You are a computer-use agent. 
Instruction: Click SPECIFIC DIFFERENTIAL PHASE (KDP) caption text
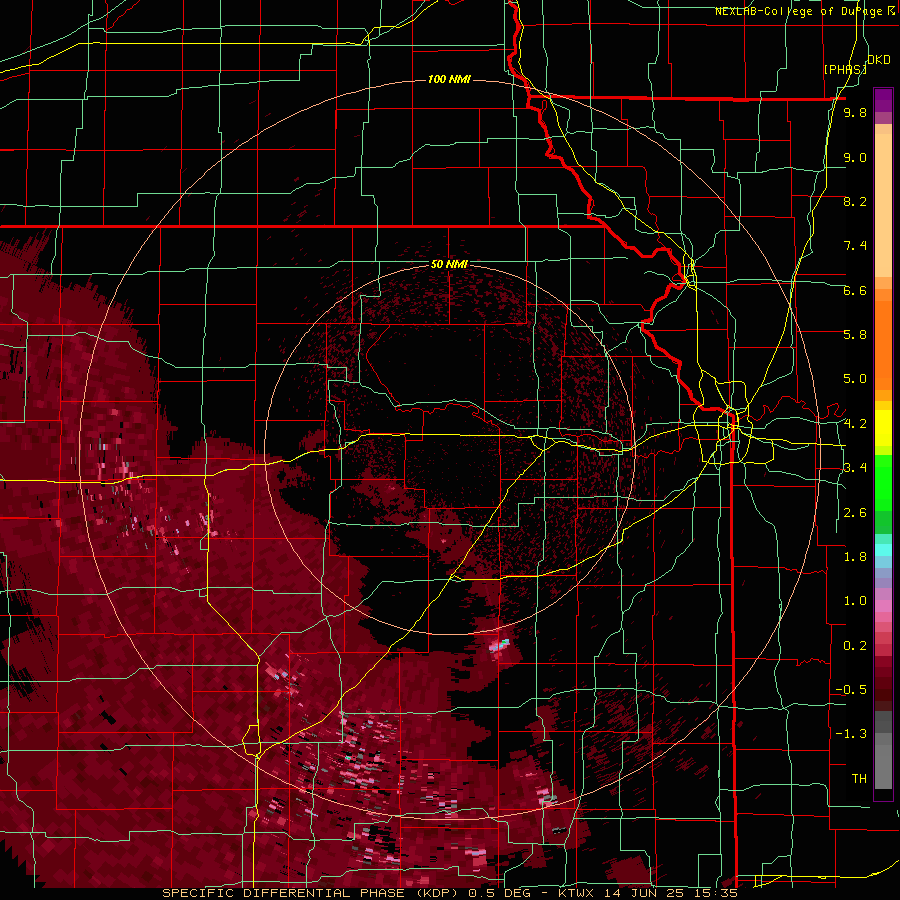coord(312,893)
